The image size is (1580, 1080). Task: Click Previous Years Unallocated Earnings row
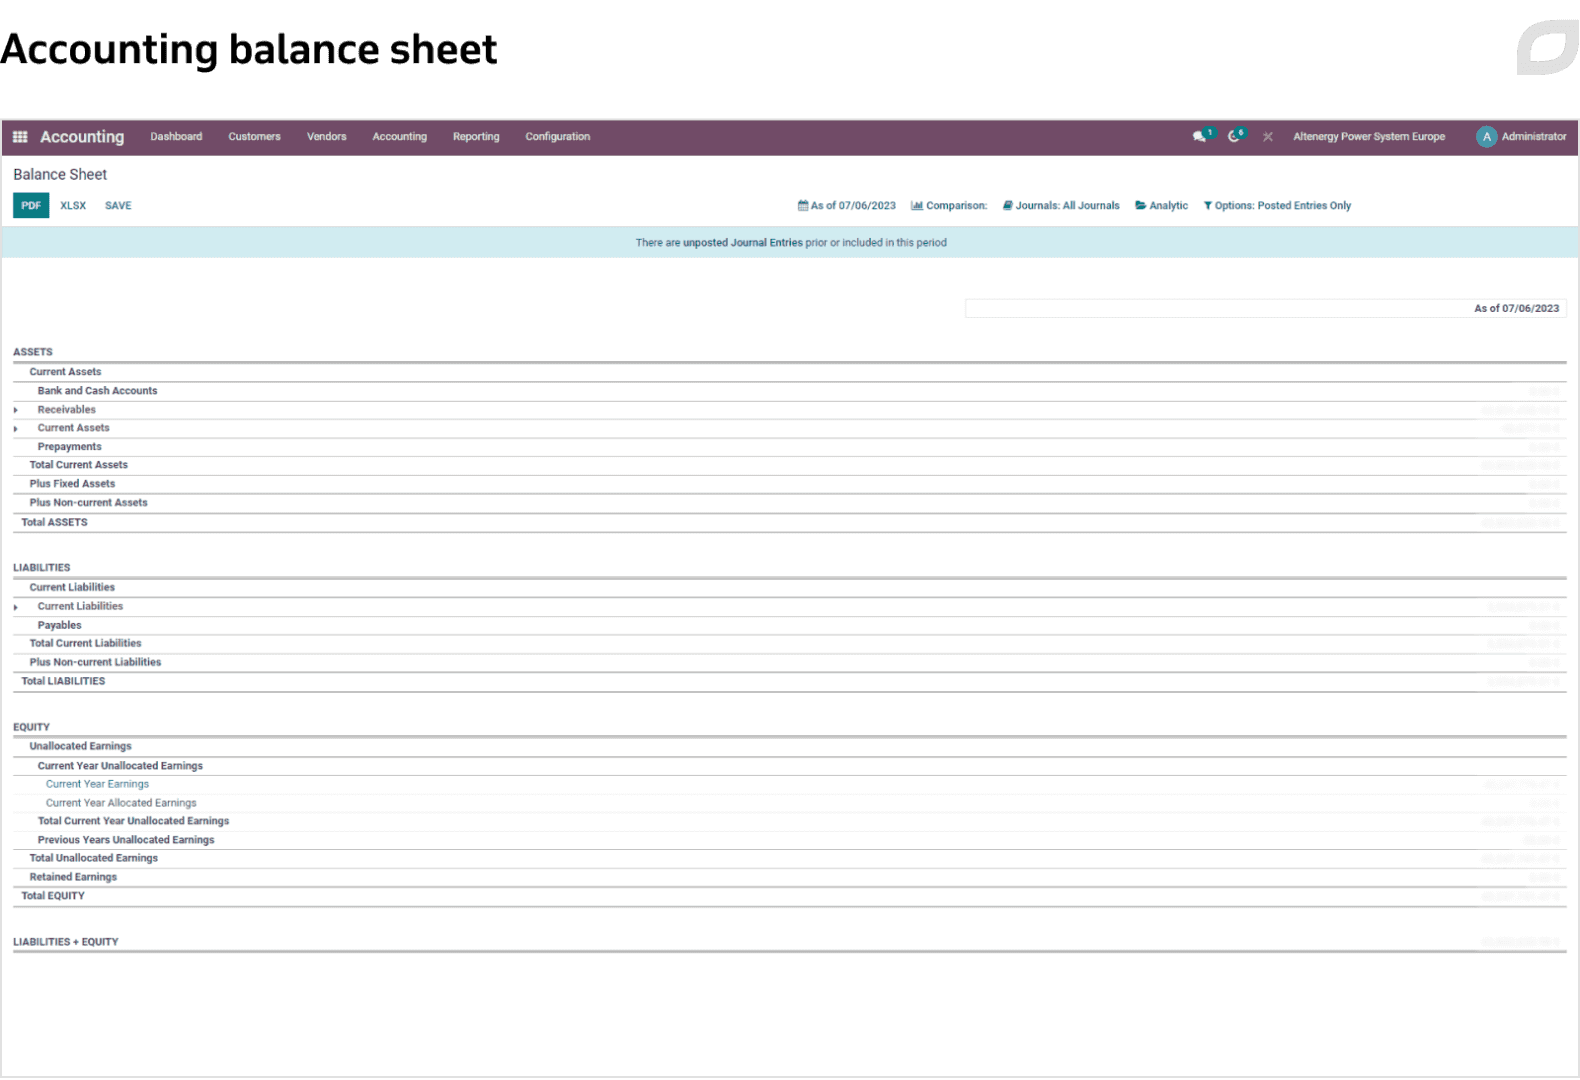click(x=789, y=841)
